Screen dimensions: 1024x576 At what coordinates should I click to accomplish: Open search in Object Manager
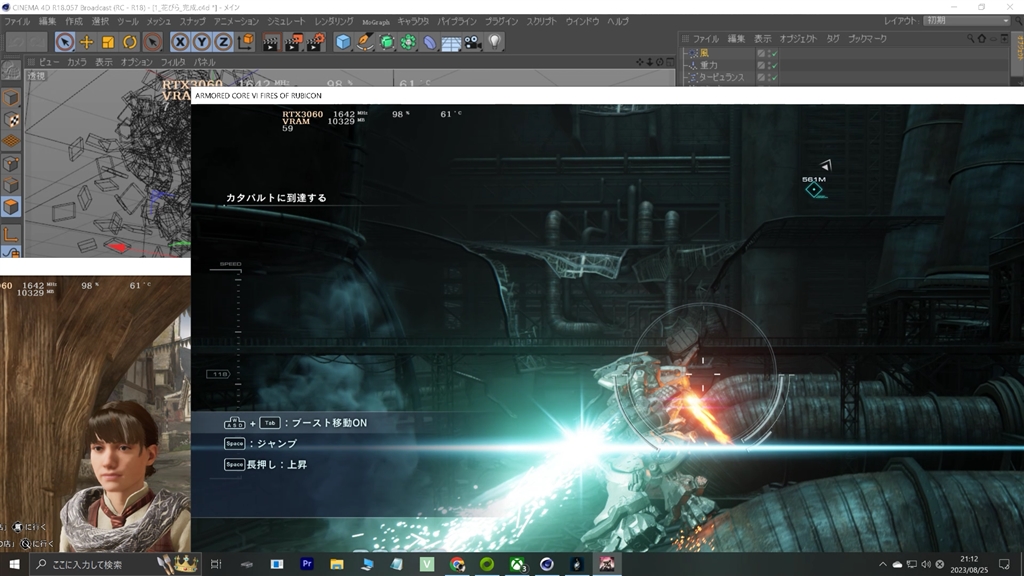(x=970, y=39)
